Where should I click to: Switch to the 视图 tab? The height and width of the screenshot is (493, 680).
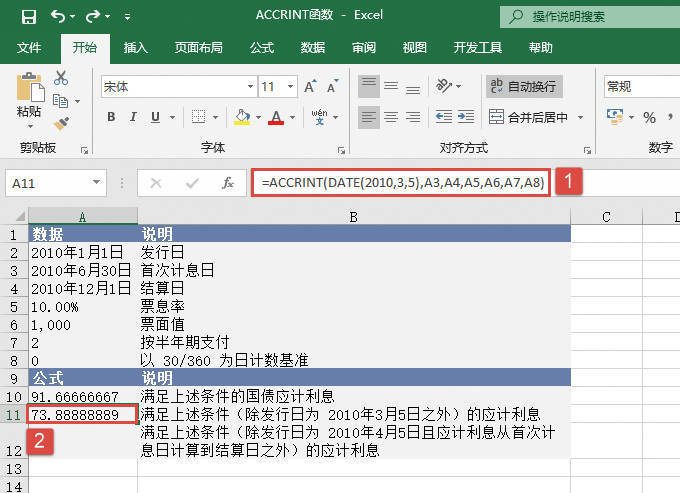[415, 47]
